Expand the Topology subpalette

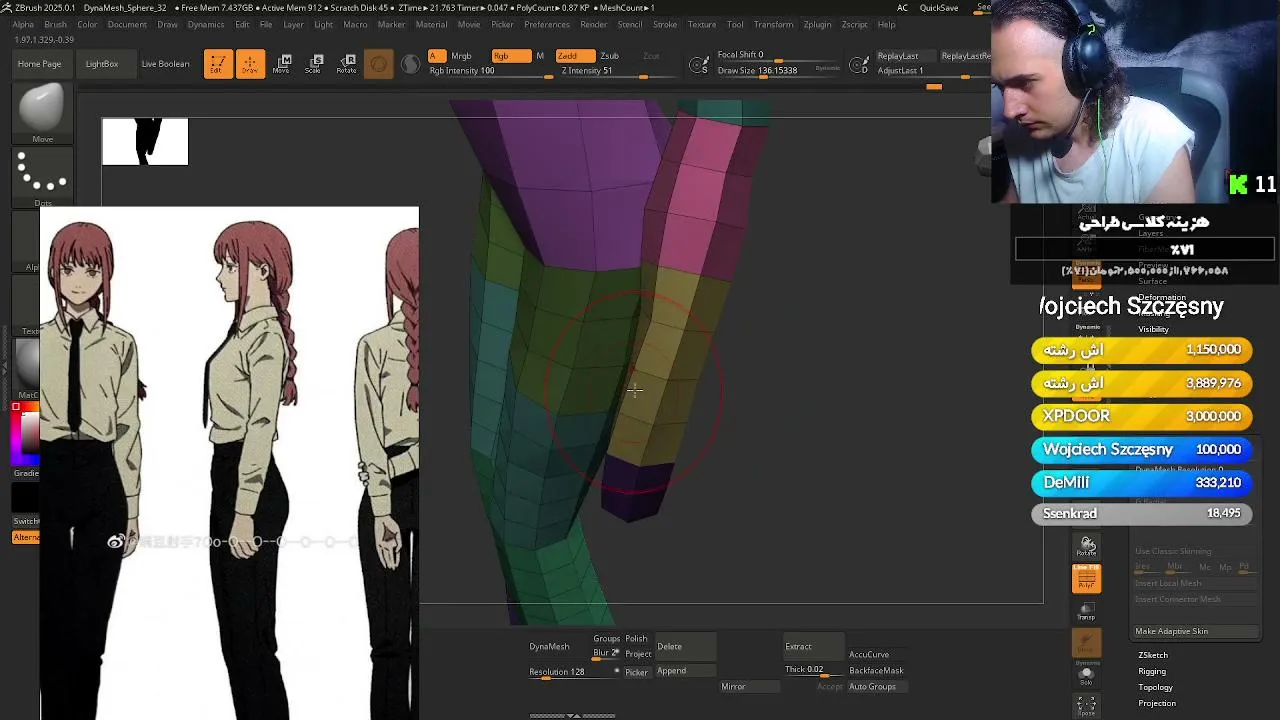click(x=1155, y=688)
